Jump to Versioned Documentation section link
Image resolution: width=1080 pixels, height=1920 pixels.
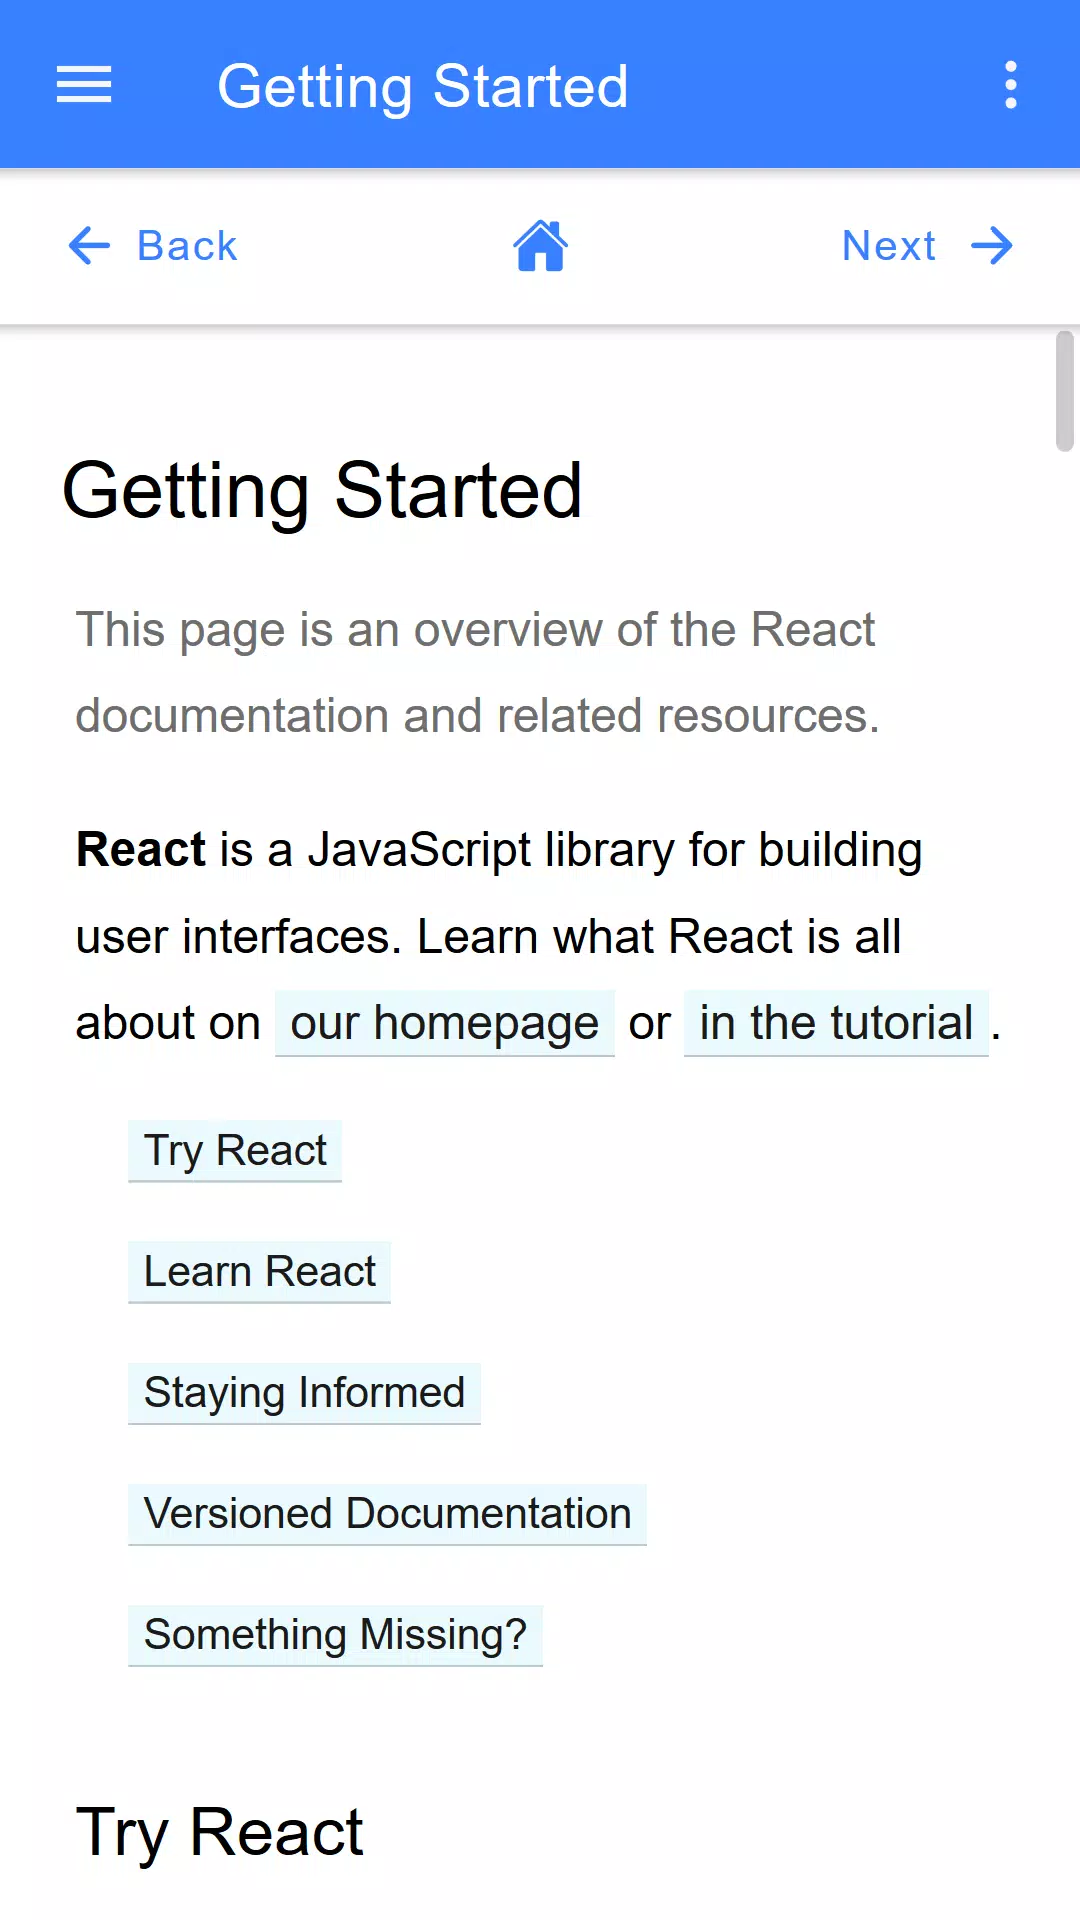point(387,1514)
